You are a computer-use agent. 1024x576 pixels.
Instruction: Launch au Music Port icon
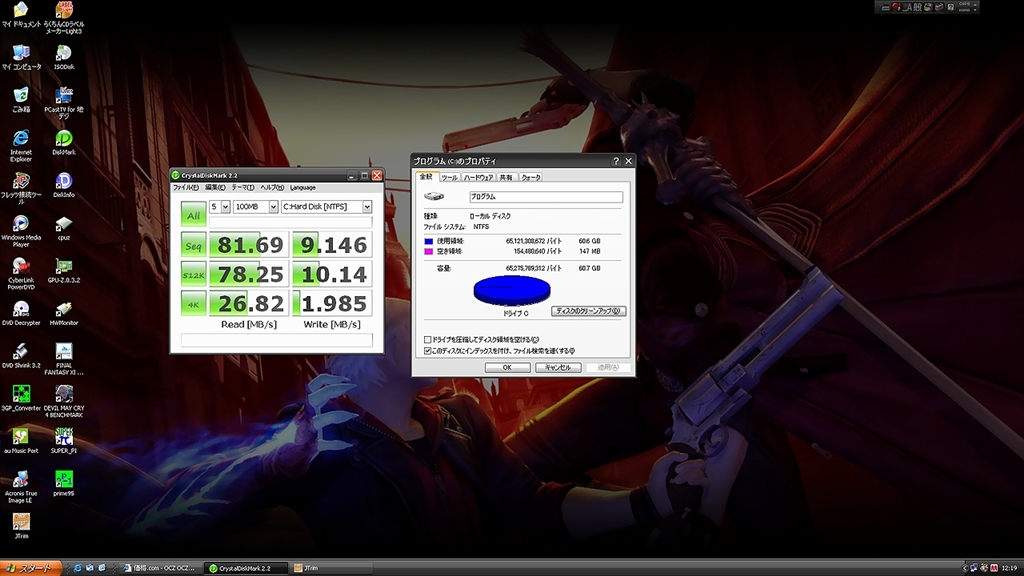pos(21,441)
